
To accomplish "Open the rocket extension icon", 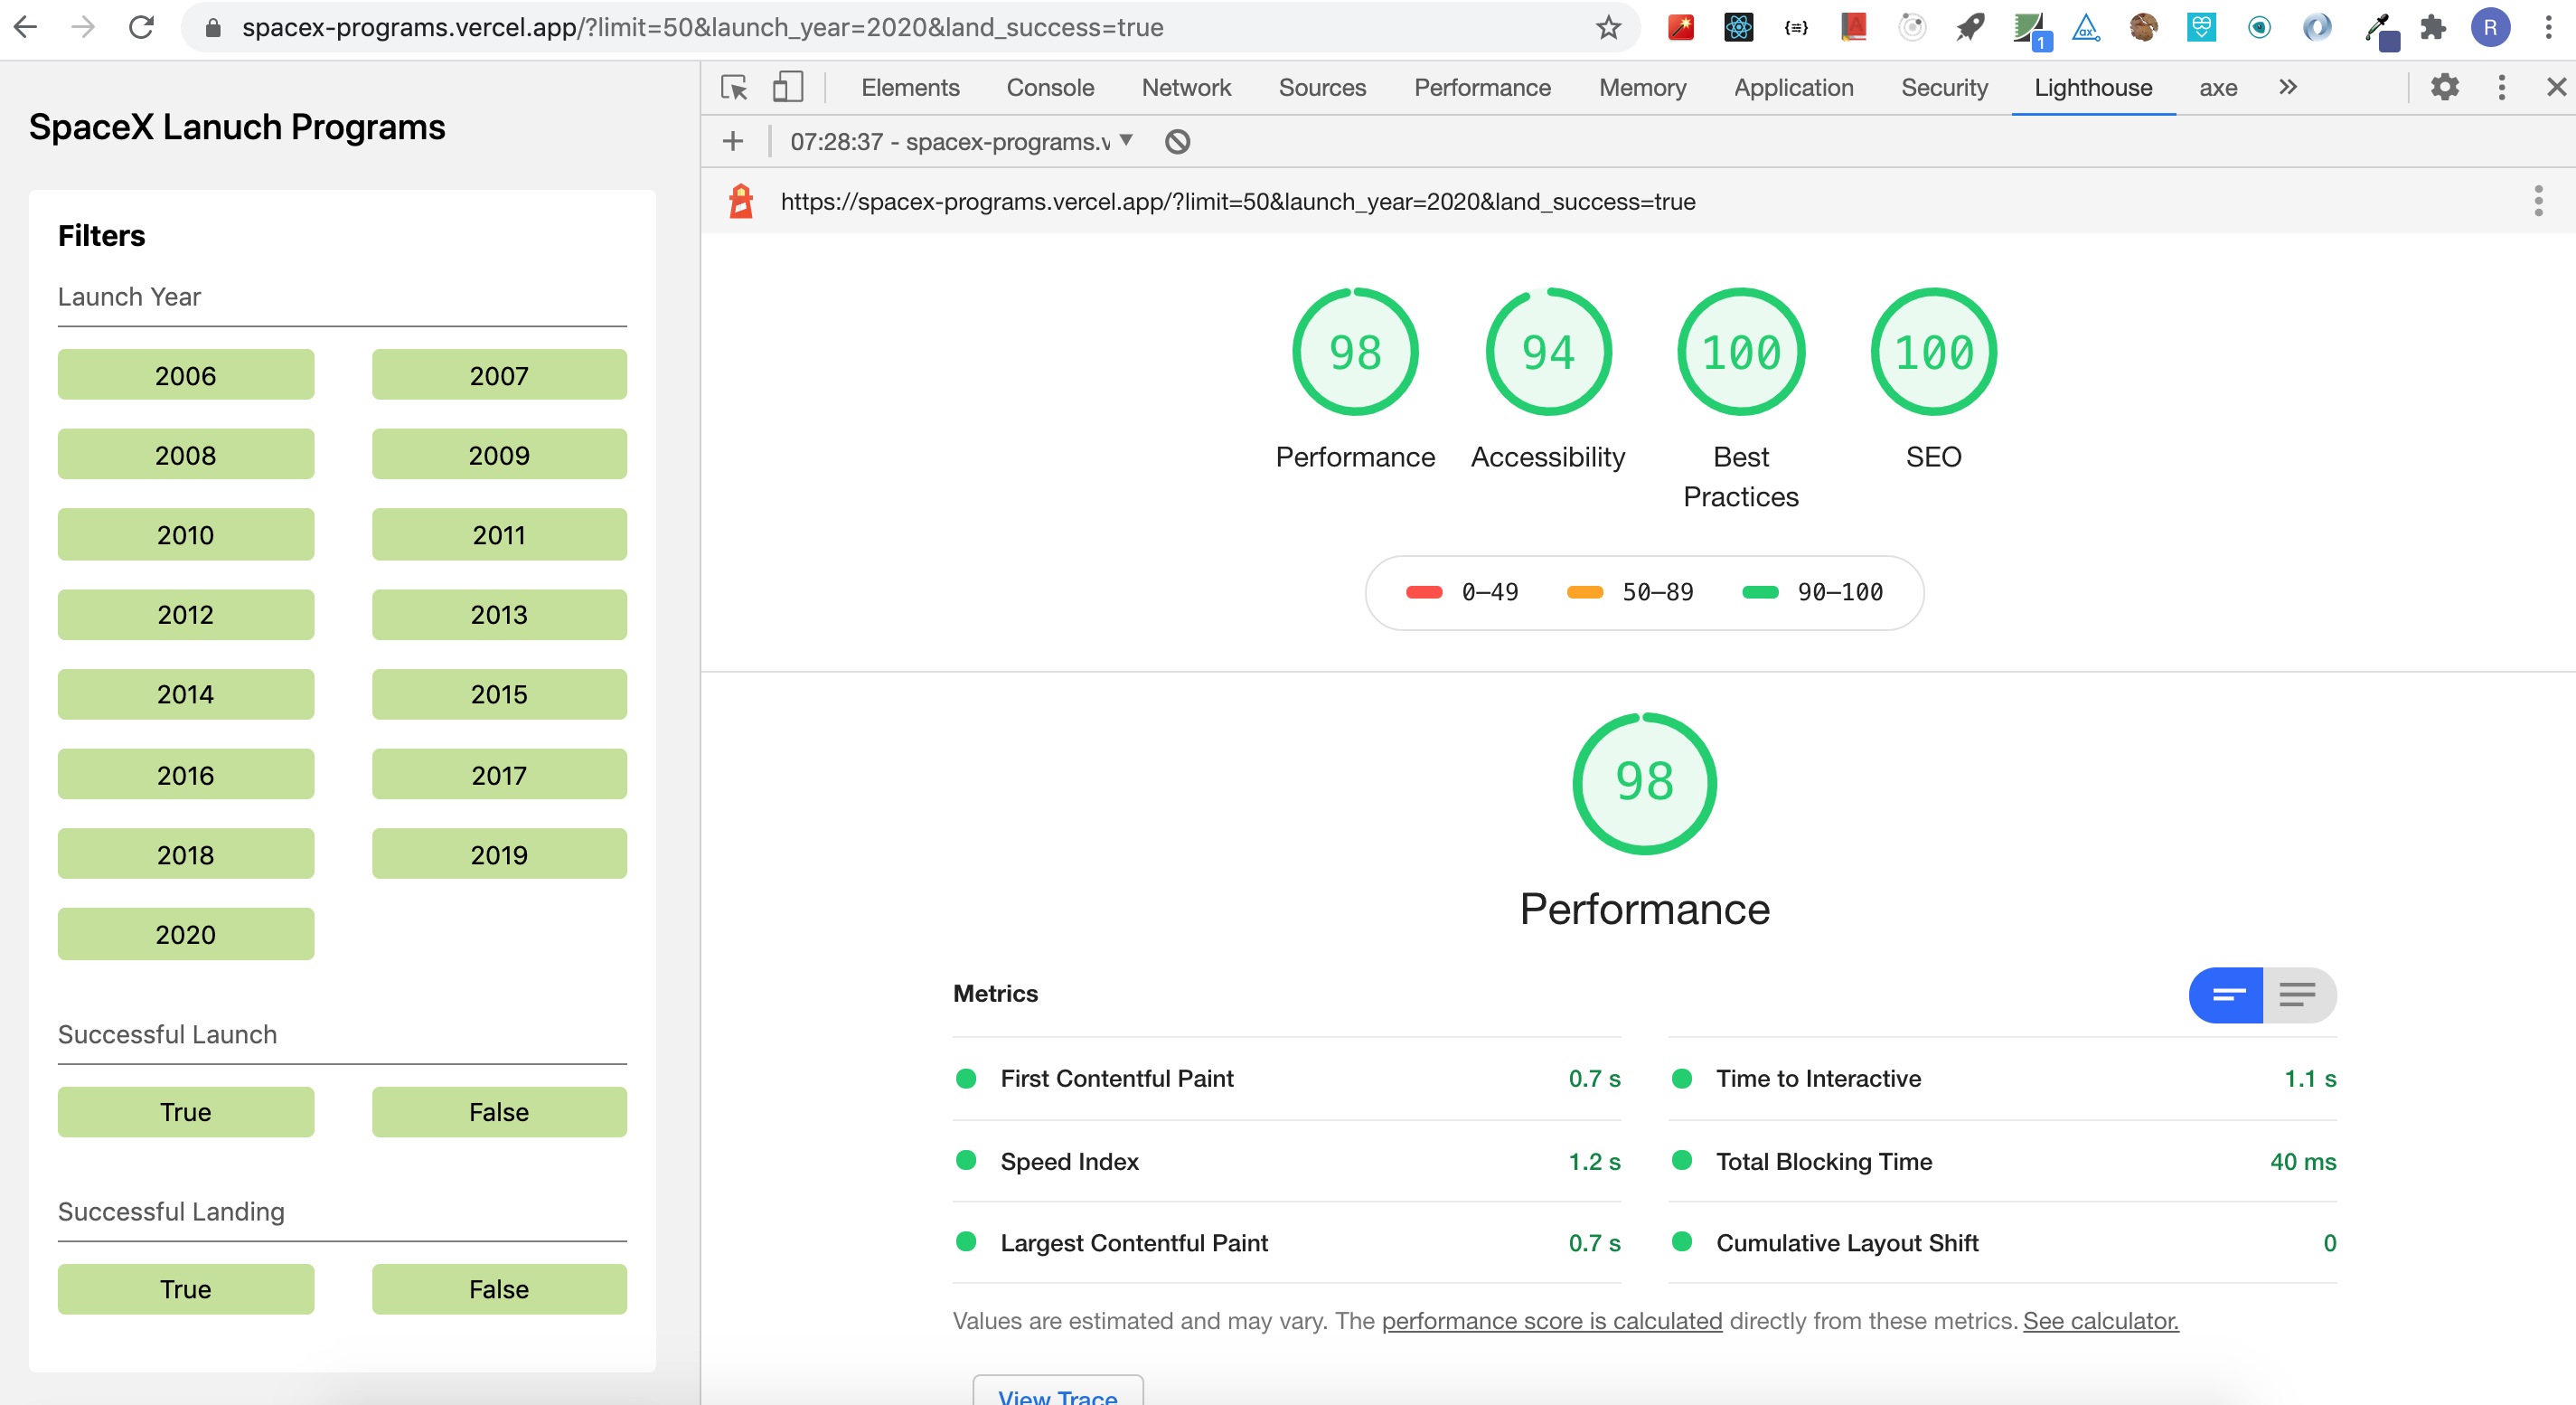I will [1970, 27].
